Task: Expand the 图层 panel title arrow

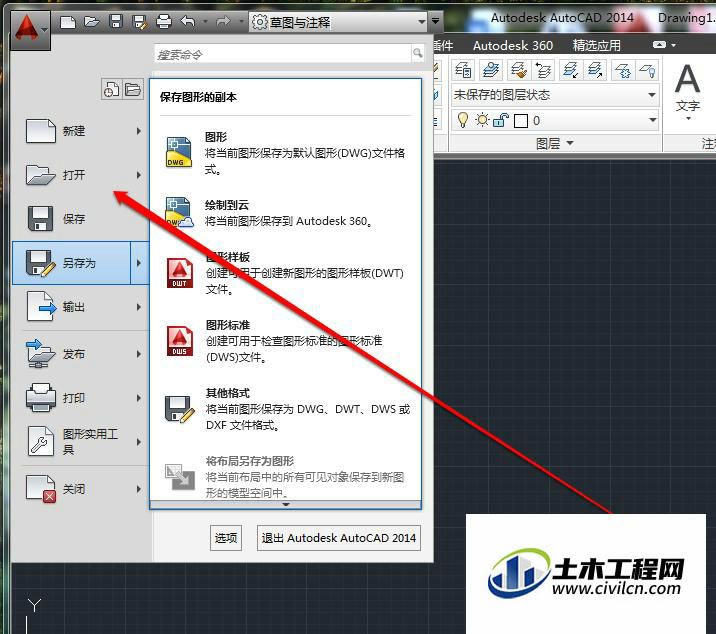Action: tap(570, 143)
